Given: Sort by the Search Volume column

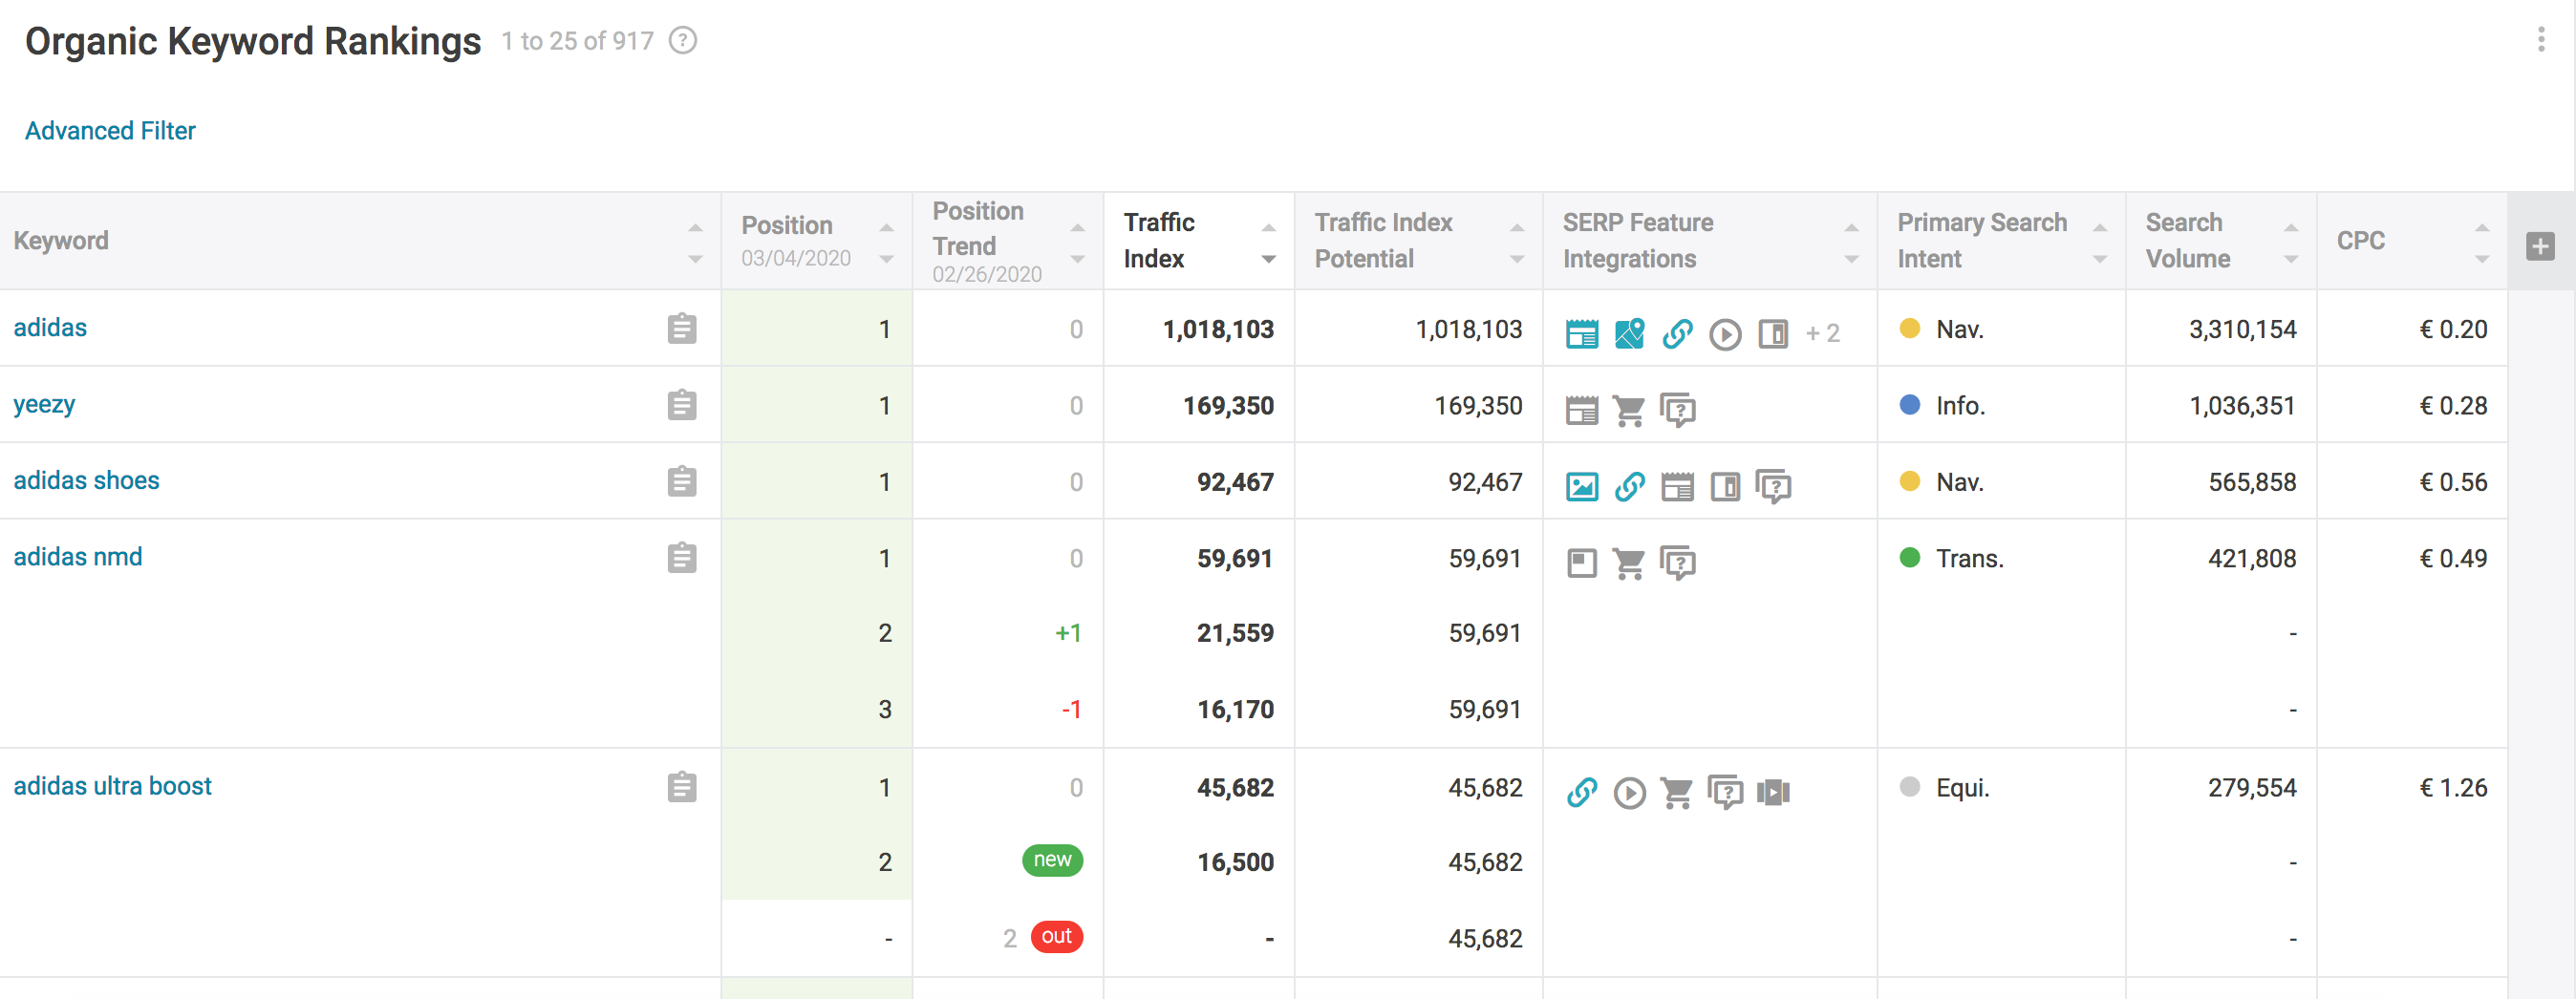Looking at the screenshot, I should [x=2290, y=243].
